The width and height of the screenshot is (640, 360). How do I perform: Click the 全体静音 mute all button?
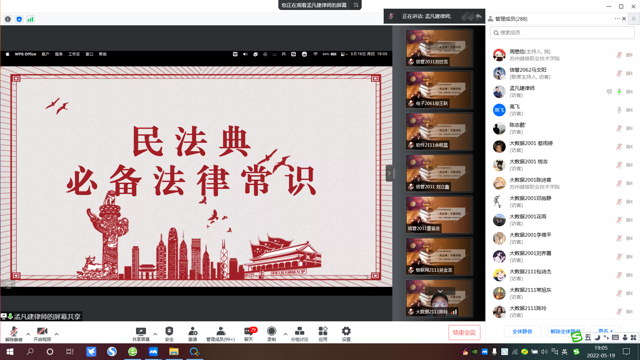coord(522,331)
